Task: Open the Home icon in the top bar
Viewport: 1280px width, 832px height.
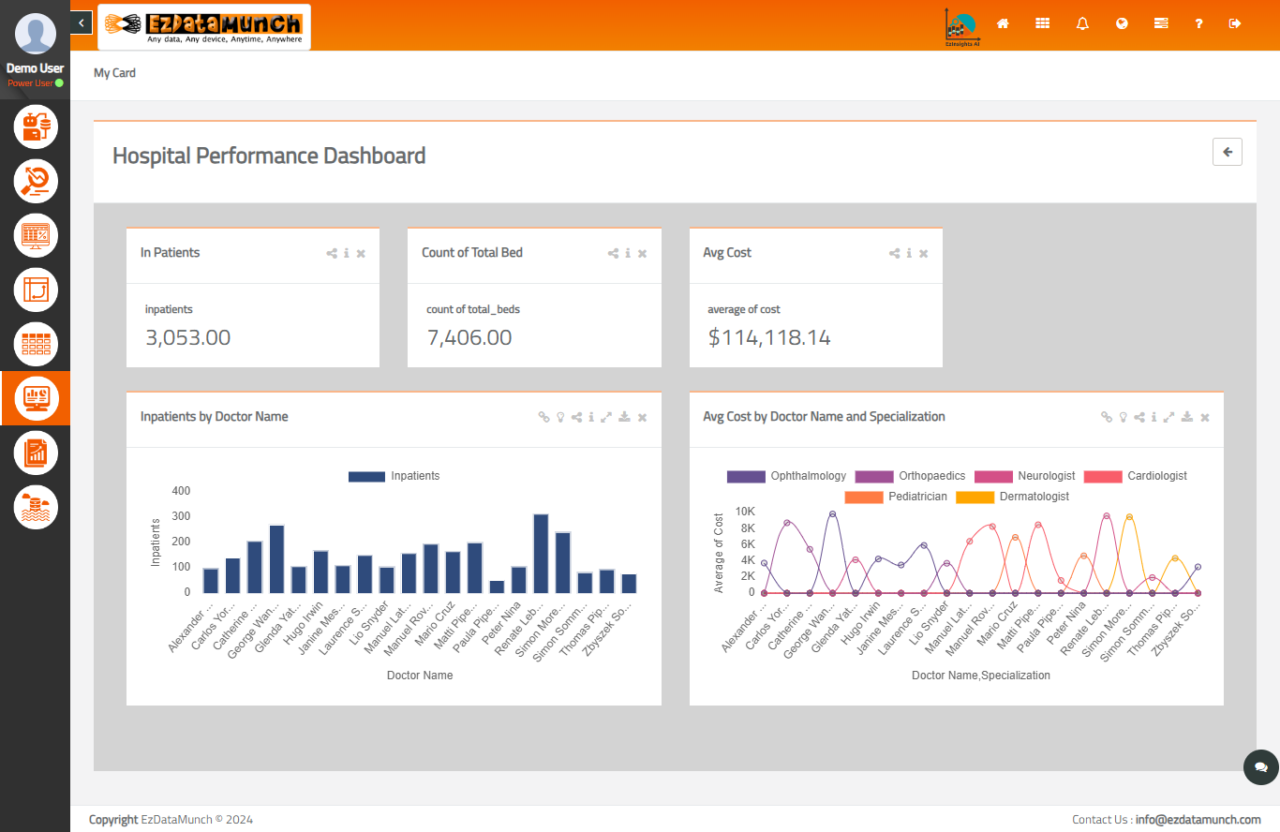Action: [x=1002, y=22]
